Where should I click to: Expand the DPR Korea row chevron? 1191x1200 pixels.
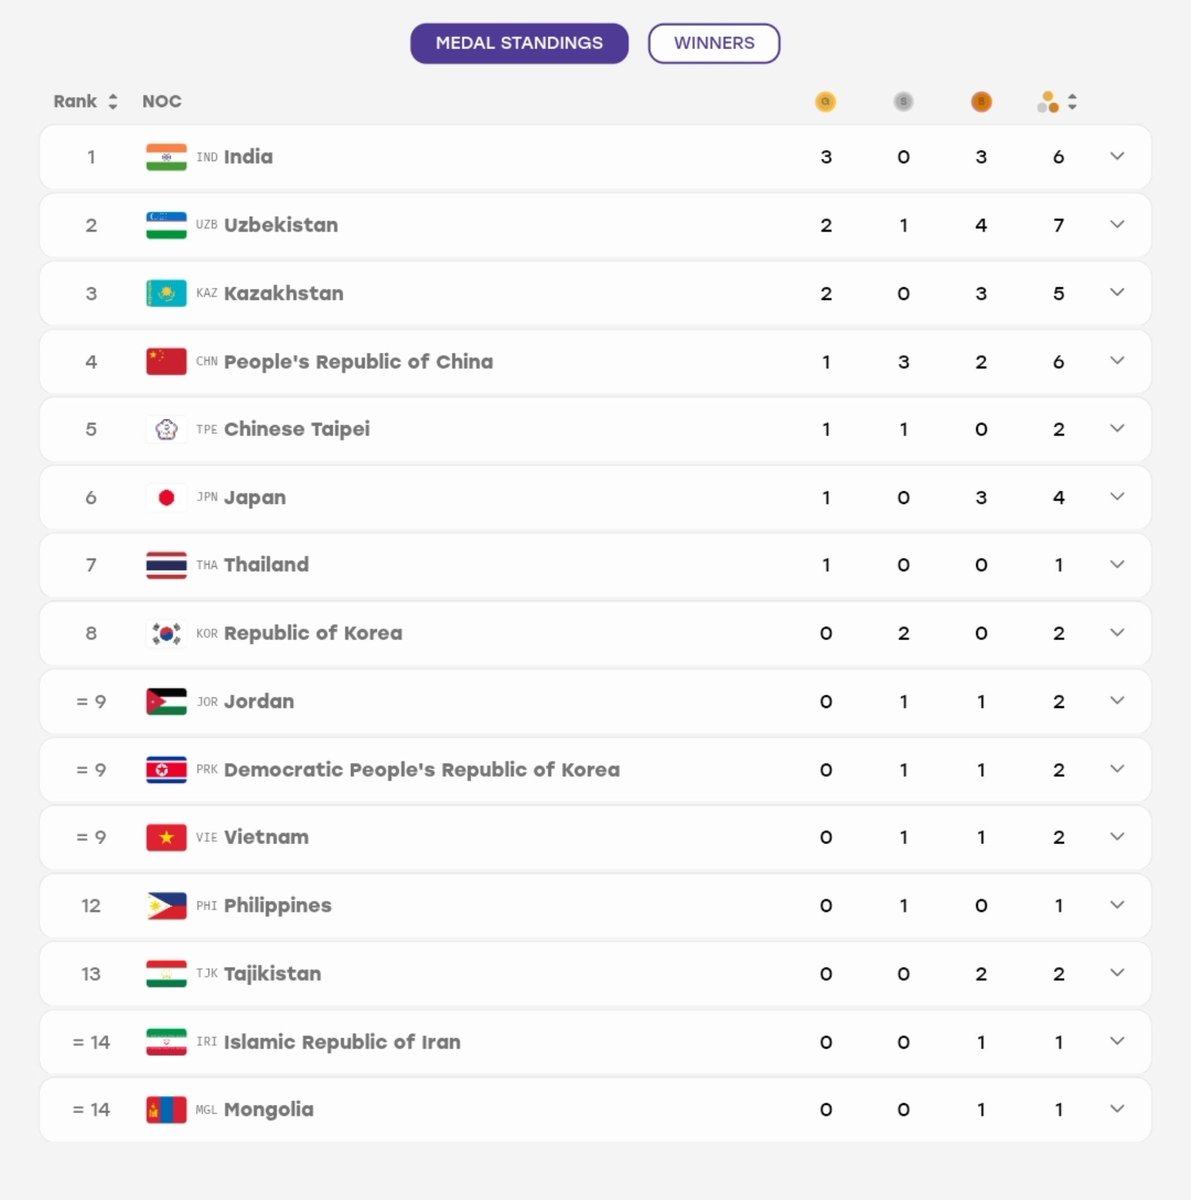1117,768
